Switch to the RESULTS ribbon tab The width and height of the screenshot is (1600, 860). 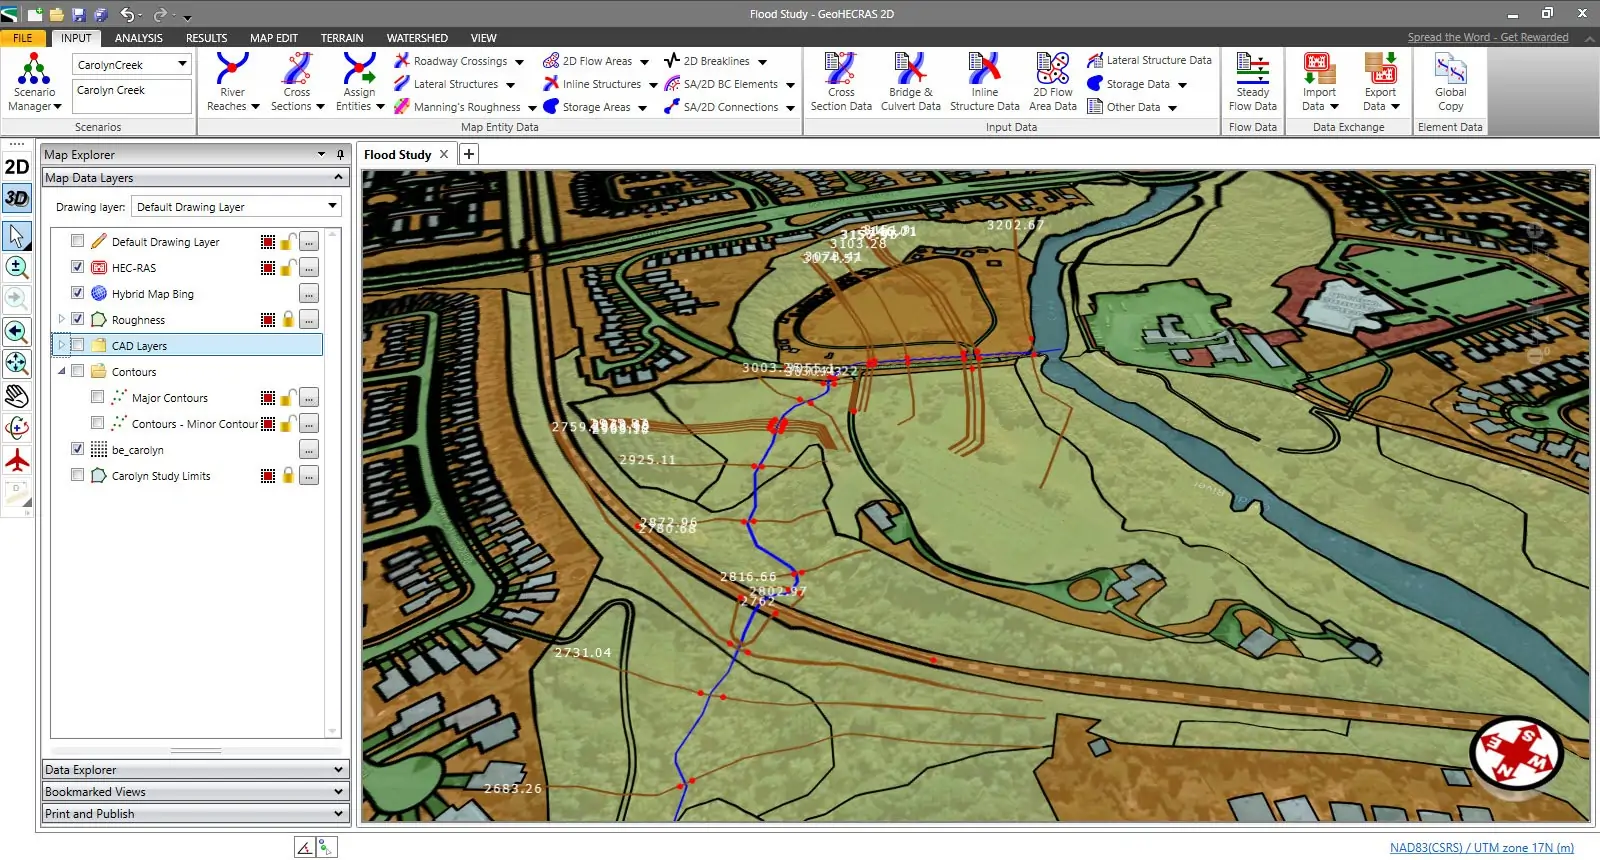click(x=206, y=38)
